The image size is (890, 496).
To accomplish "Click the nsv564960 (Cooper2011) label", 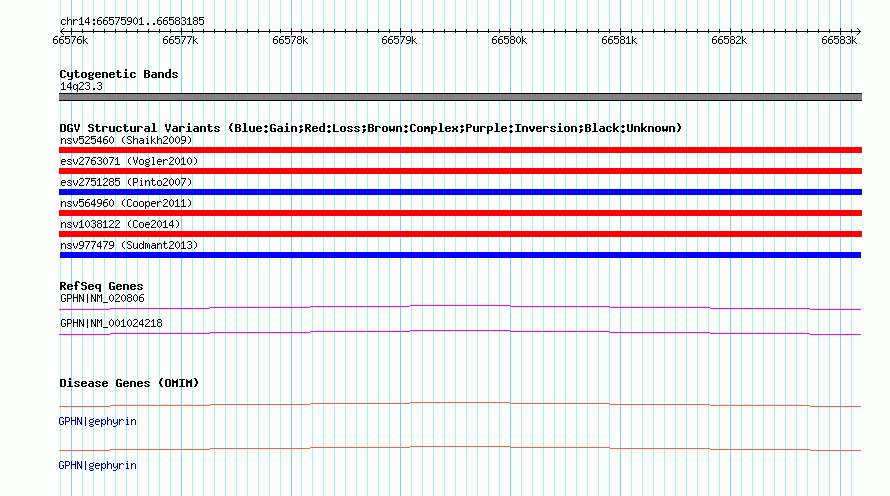I will [126, 203].
